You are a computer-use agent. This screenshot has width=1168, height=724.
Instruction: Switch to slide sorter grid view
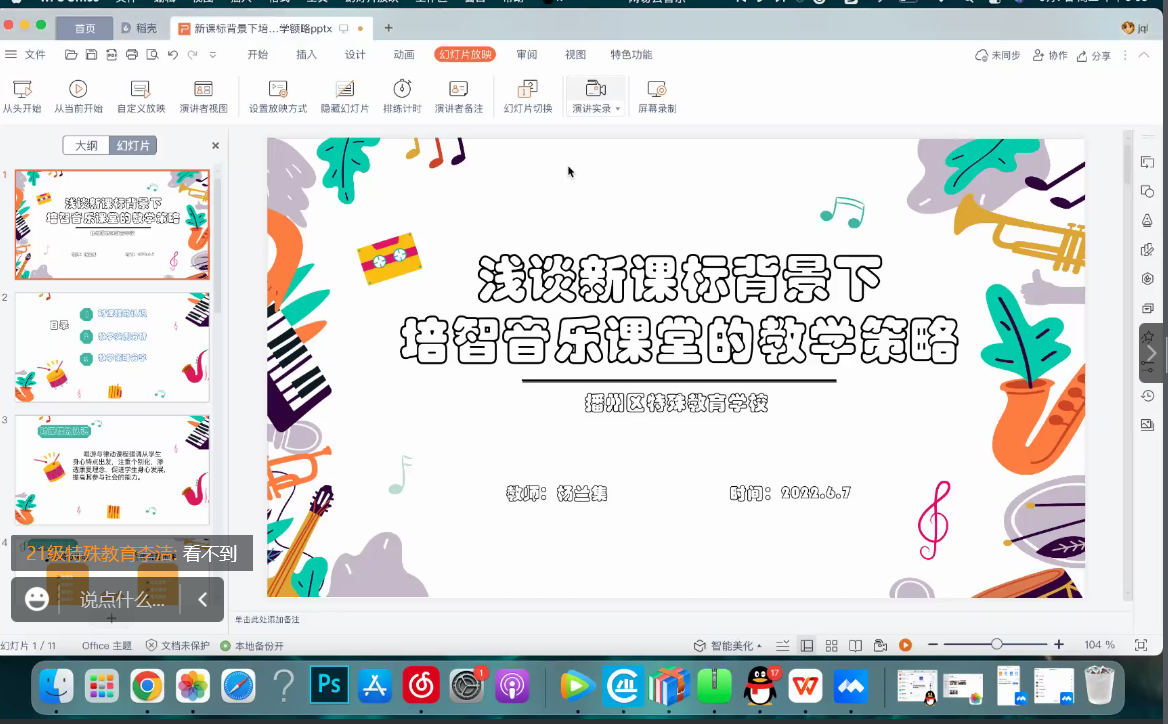[831, 645]
